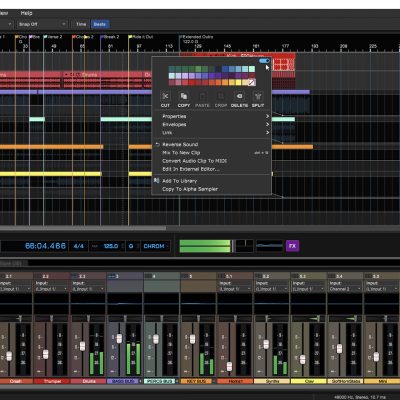Open the input dropdown on mixer channel 3.1
The width and height of the screenshot is (400, 400).
235,289
